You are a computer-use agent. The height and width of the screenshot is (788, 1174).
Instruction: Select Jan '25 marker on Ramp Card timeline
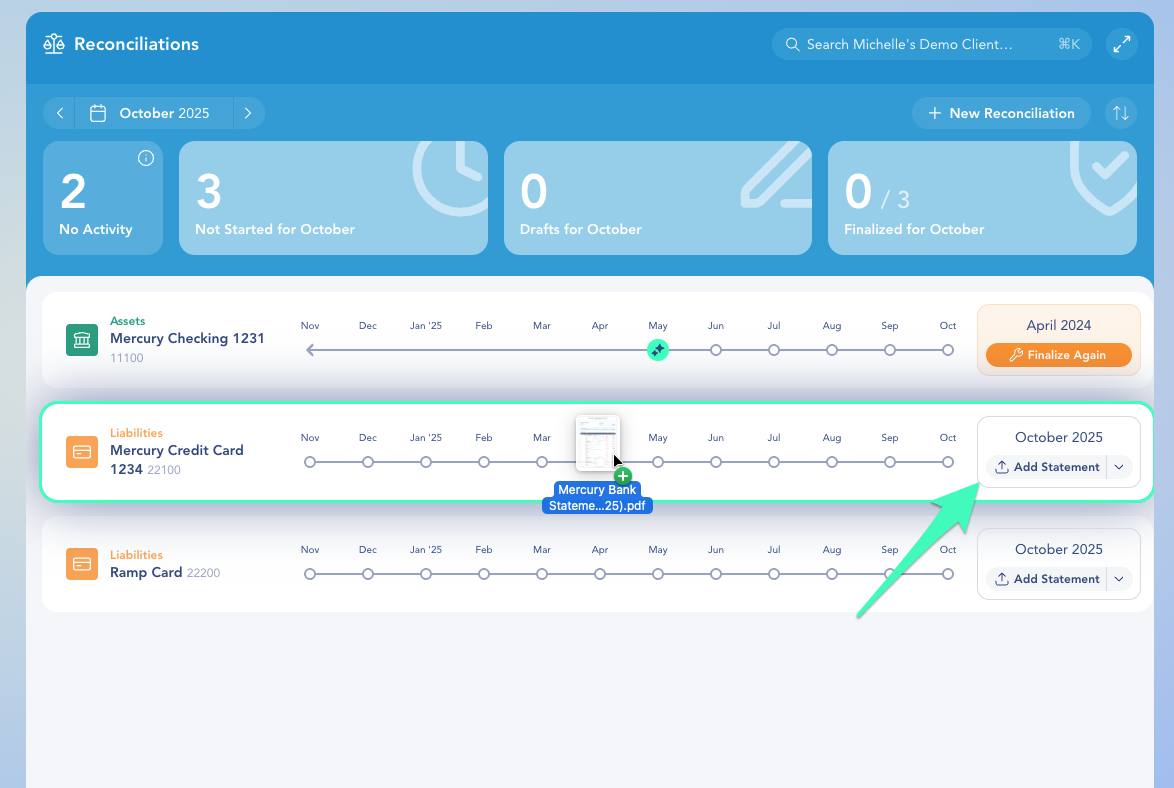tap(426, 574)
